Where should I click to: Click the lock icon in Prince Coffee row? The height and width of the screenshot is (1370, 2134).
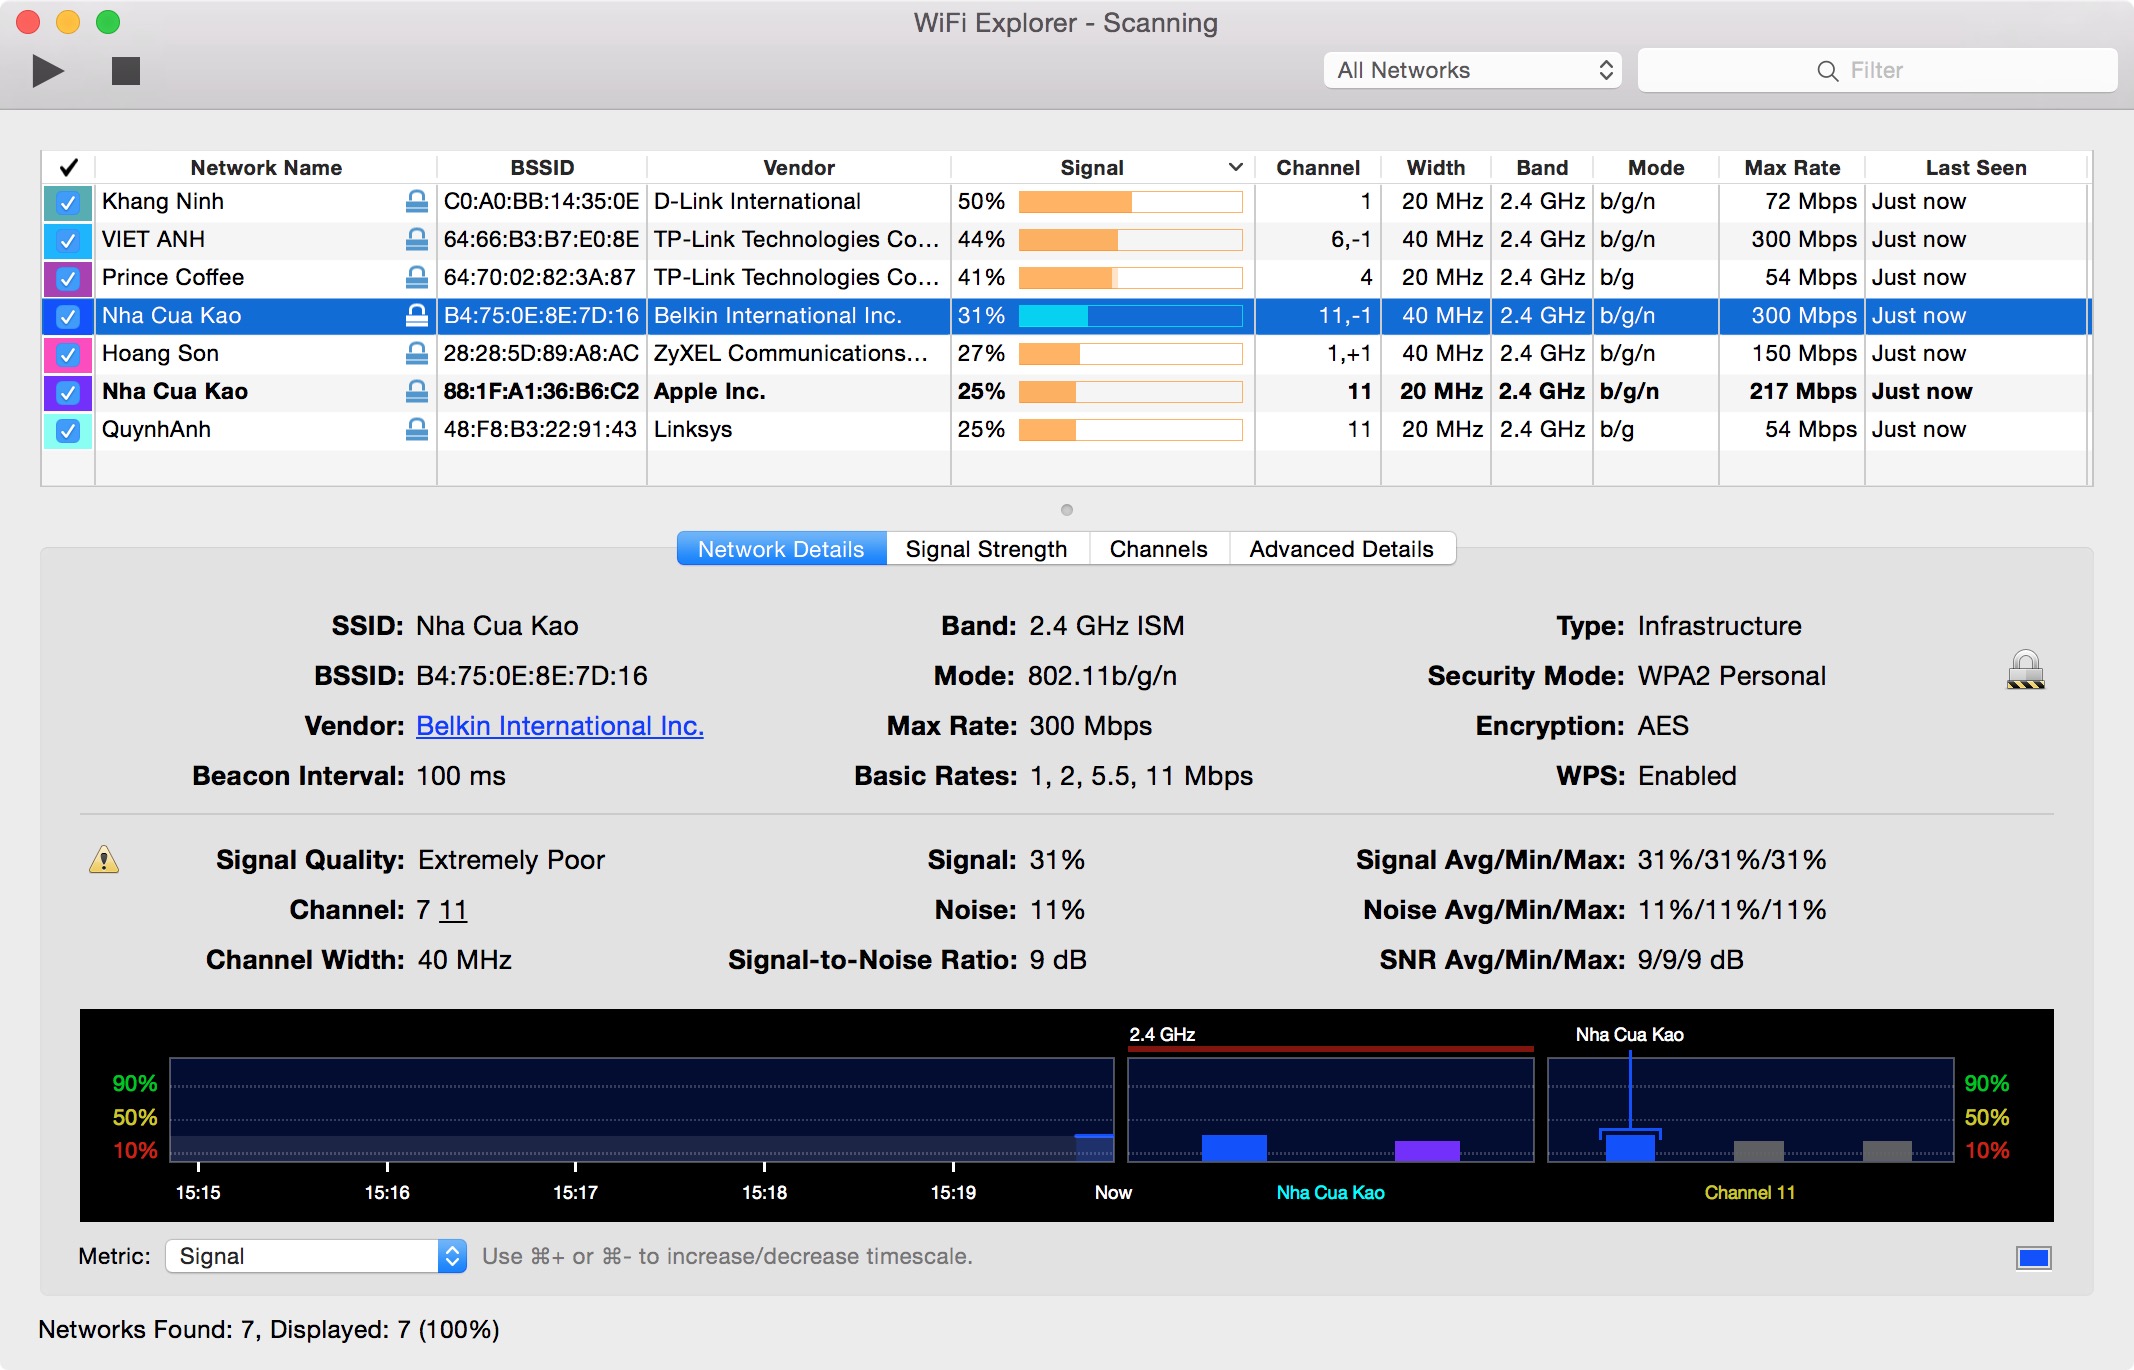click(417, 278)
